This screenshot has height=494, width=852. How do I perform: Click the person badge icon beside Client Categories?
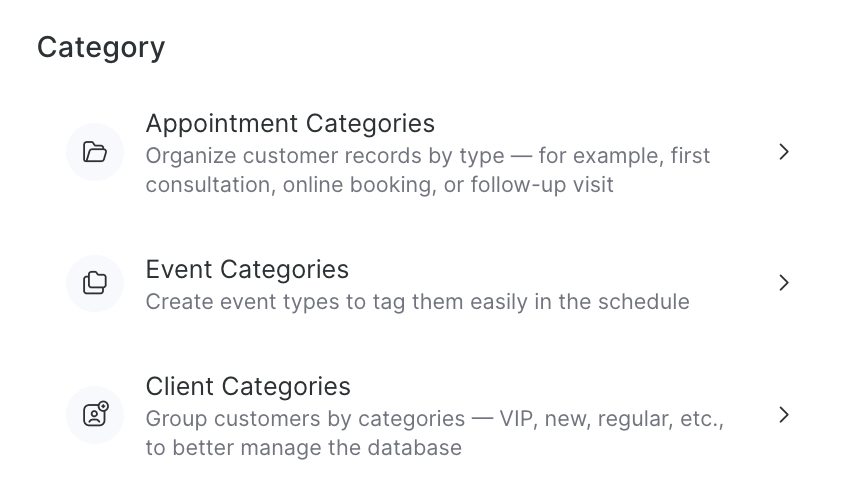95,414
